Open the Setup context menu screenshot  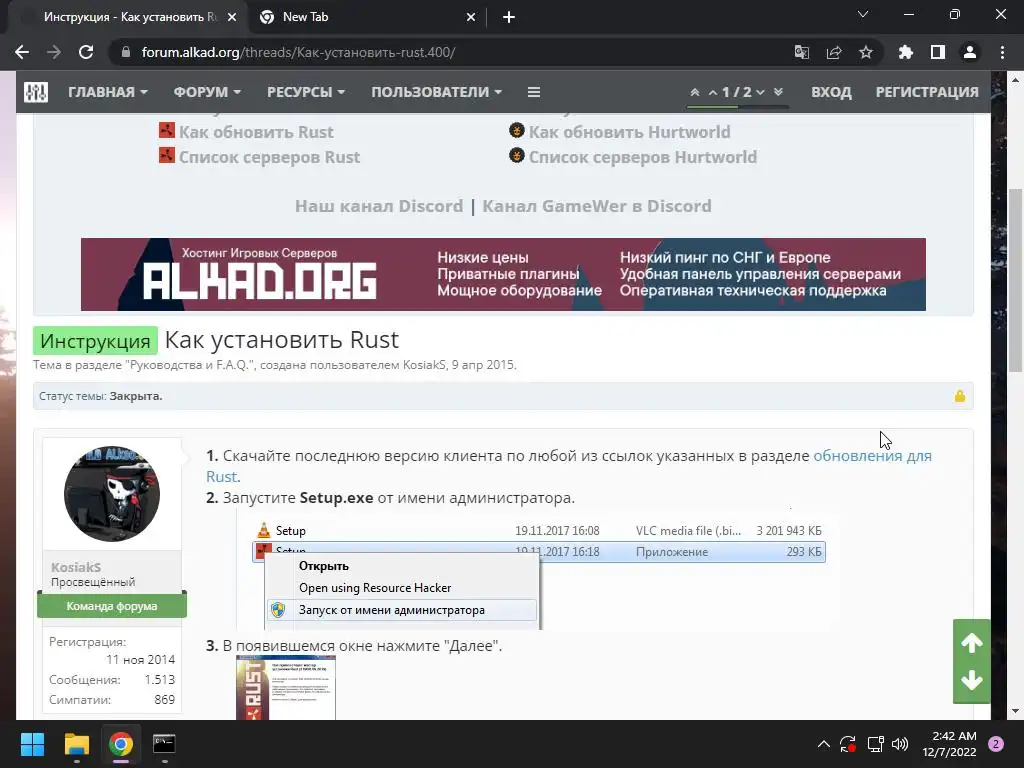pyautogui.click(x=535, y=569)
